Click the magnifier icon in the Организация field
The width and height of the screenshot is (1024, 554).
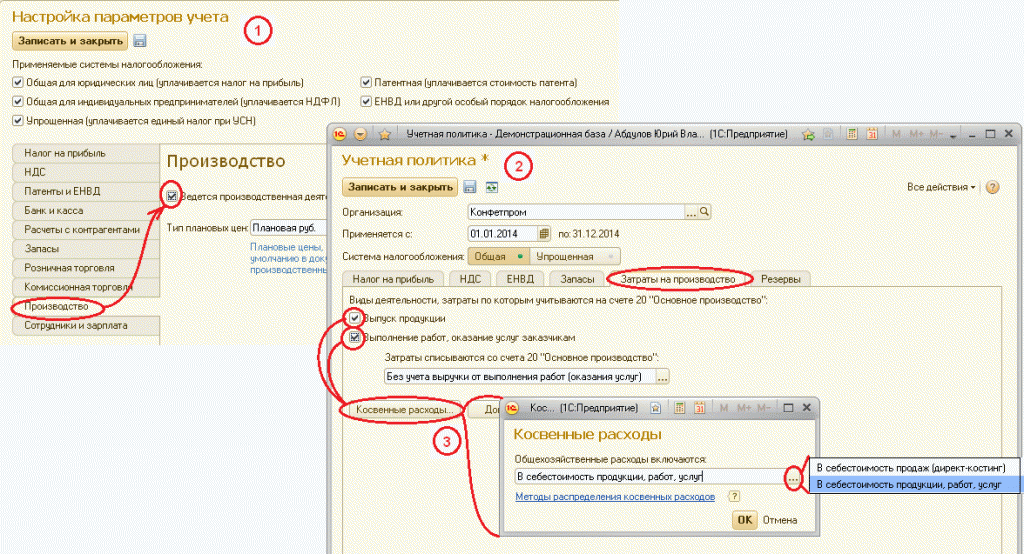tap(704, 212)
